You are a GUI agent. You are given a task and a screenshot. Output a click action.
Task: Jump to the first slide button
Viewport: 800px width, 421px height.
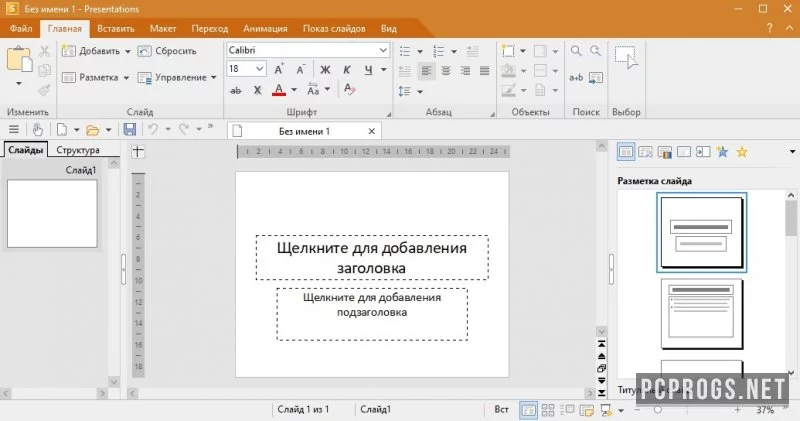pos(602,344)
